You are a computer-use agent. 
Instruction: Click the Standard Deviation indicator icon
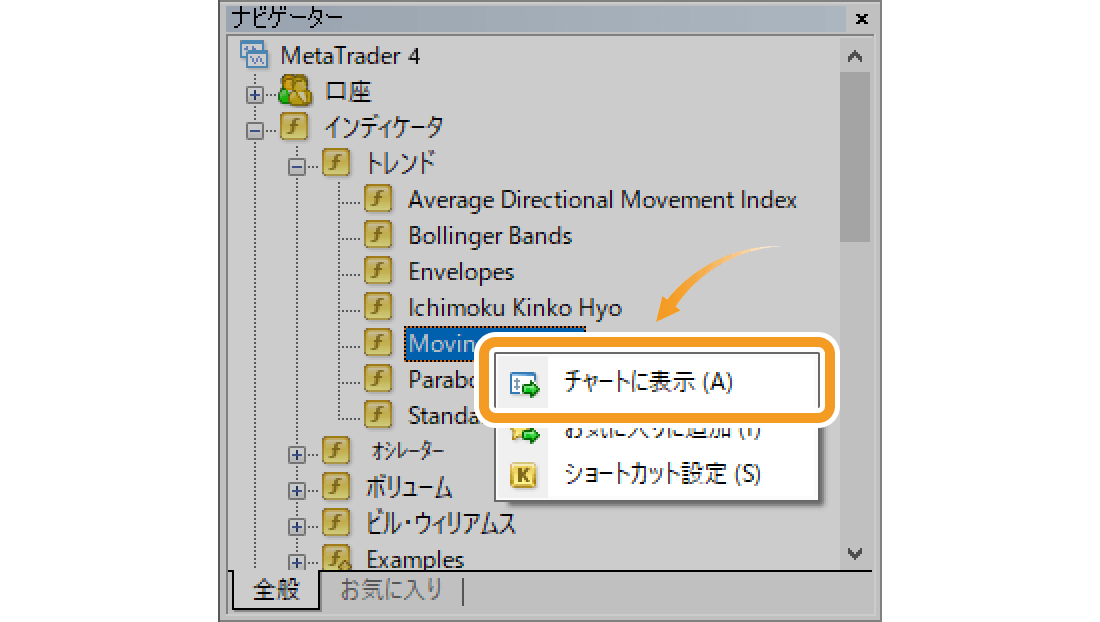[x=378, y=414]
